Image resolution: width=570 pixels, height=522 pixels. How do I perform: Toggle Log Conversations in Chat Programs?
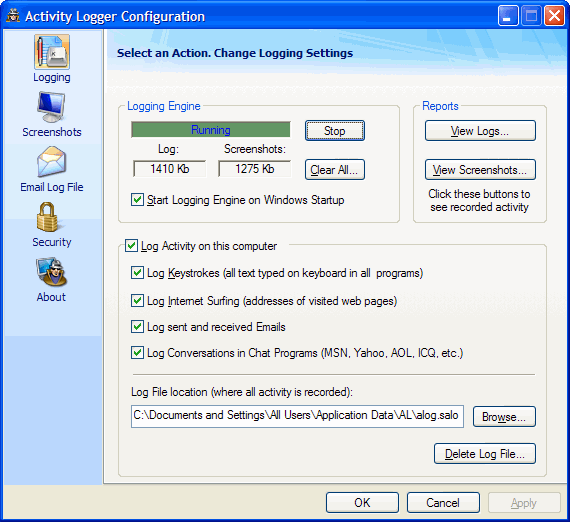click(x=137, y=353)
